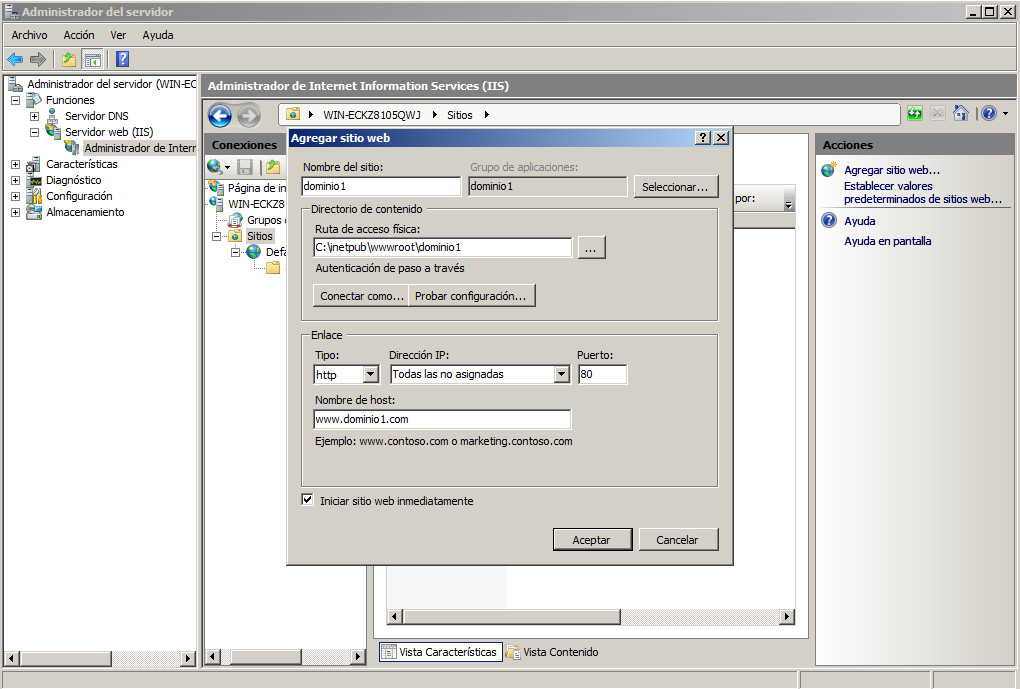1020x689 pixels.
Task: Click the IIS navigation back button
Action: pos(220,116)
